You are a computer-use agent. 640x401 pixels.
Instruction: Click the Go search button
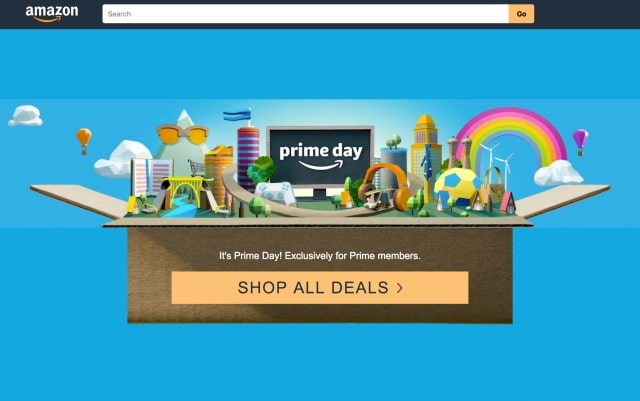tap(521, 14)
